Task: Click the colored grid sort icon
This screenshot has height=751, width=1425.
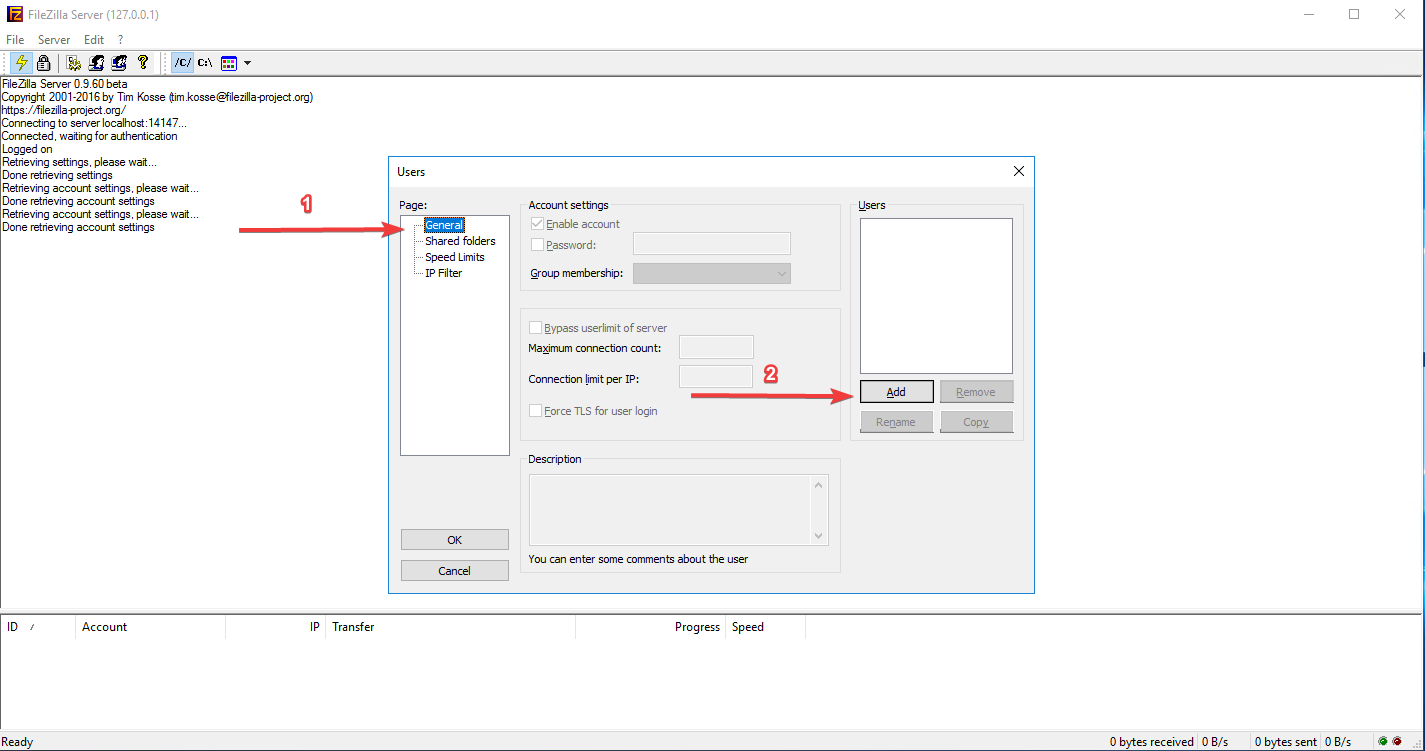Action: (229, 62)
